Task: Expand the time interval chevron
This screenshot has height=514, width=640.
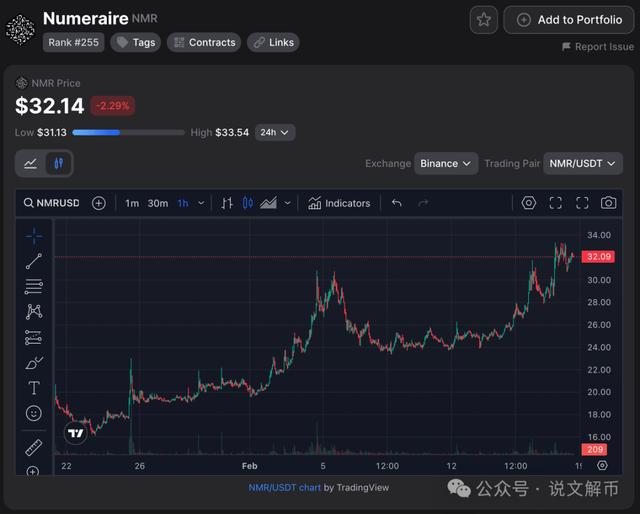Action: [201, 203]
